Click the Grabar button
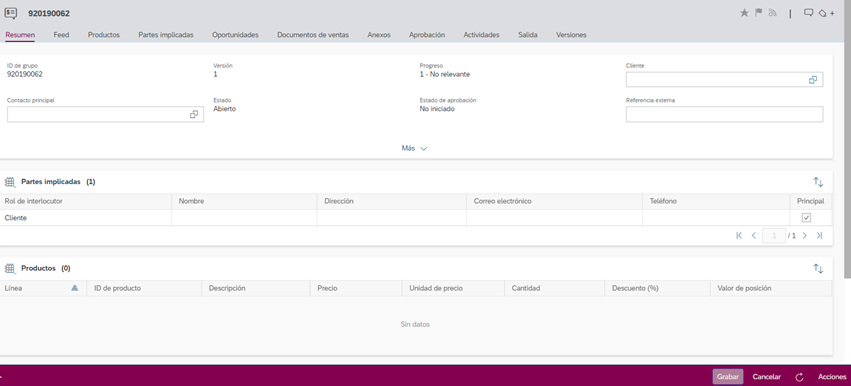Image resolution: width=851 pixels, height=386 pixels. coord(728,377)
